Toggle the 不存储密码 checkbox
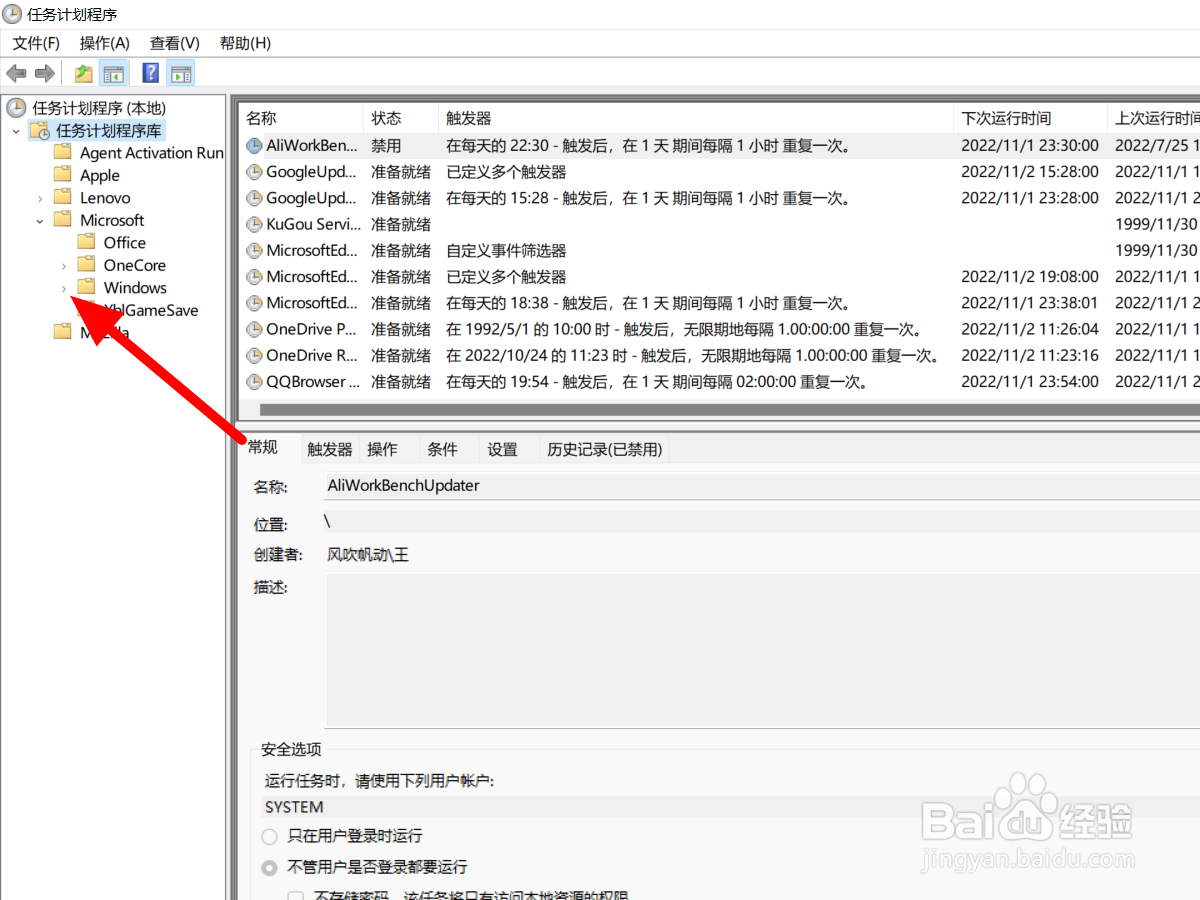Image resolution: width=1200 pixels, height=900 pixels. (x=296, y=897)
